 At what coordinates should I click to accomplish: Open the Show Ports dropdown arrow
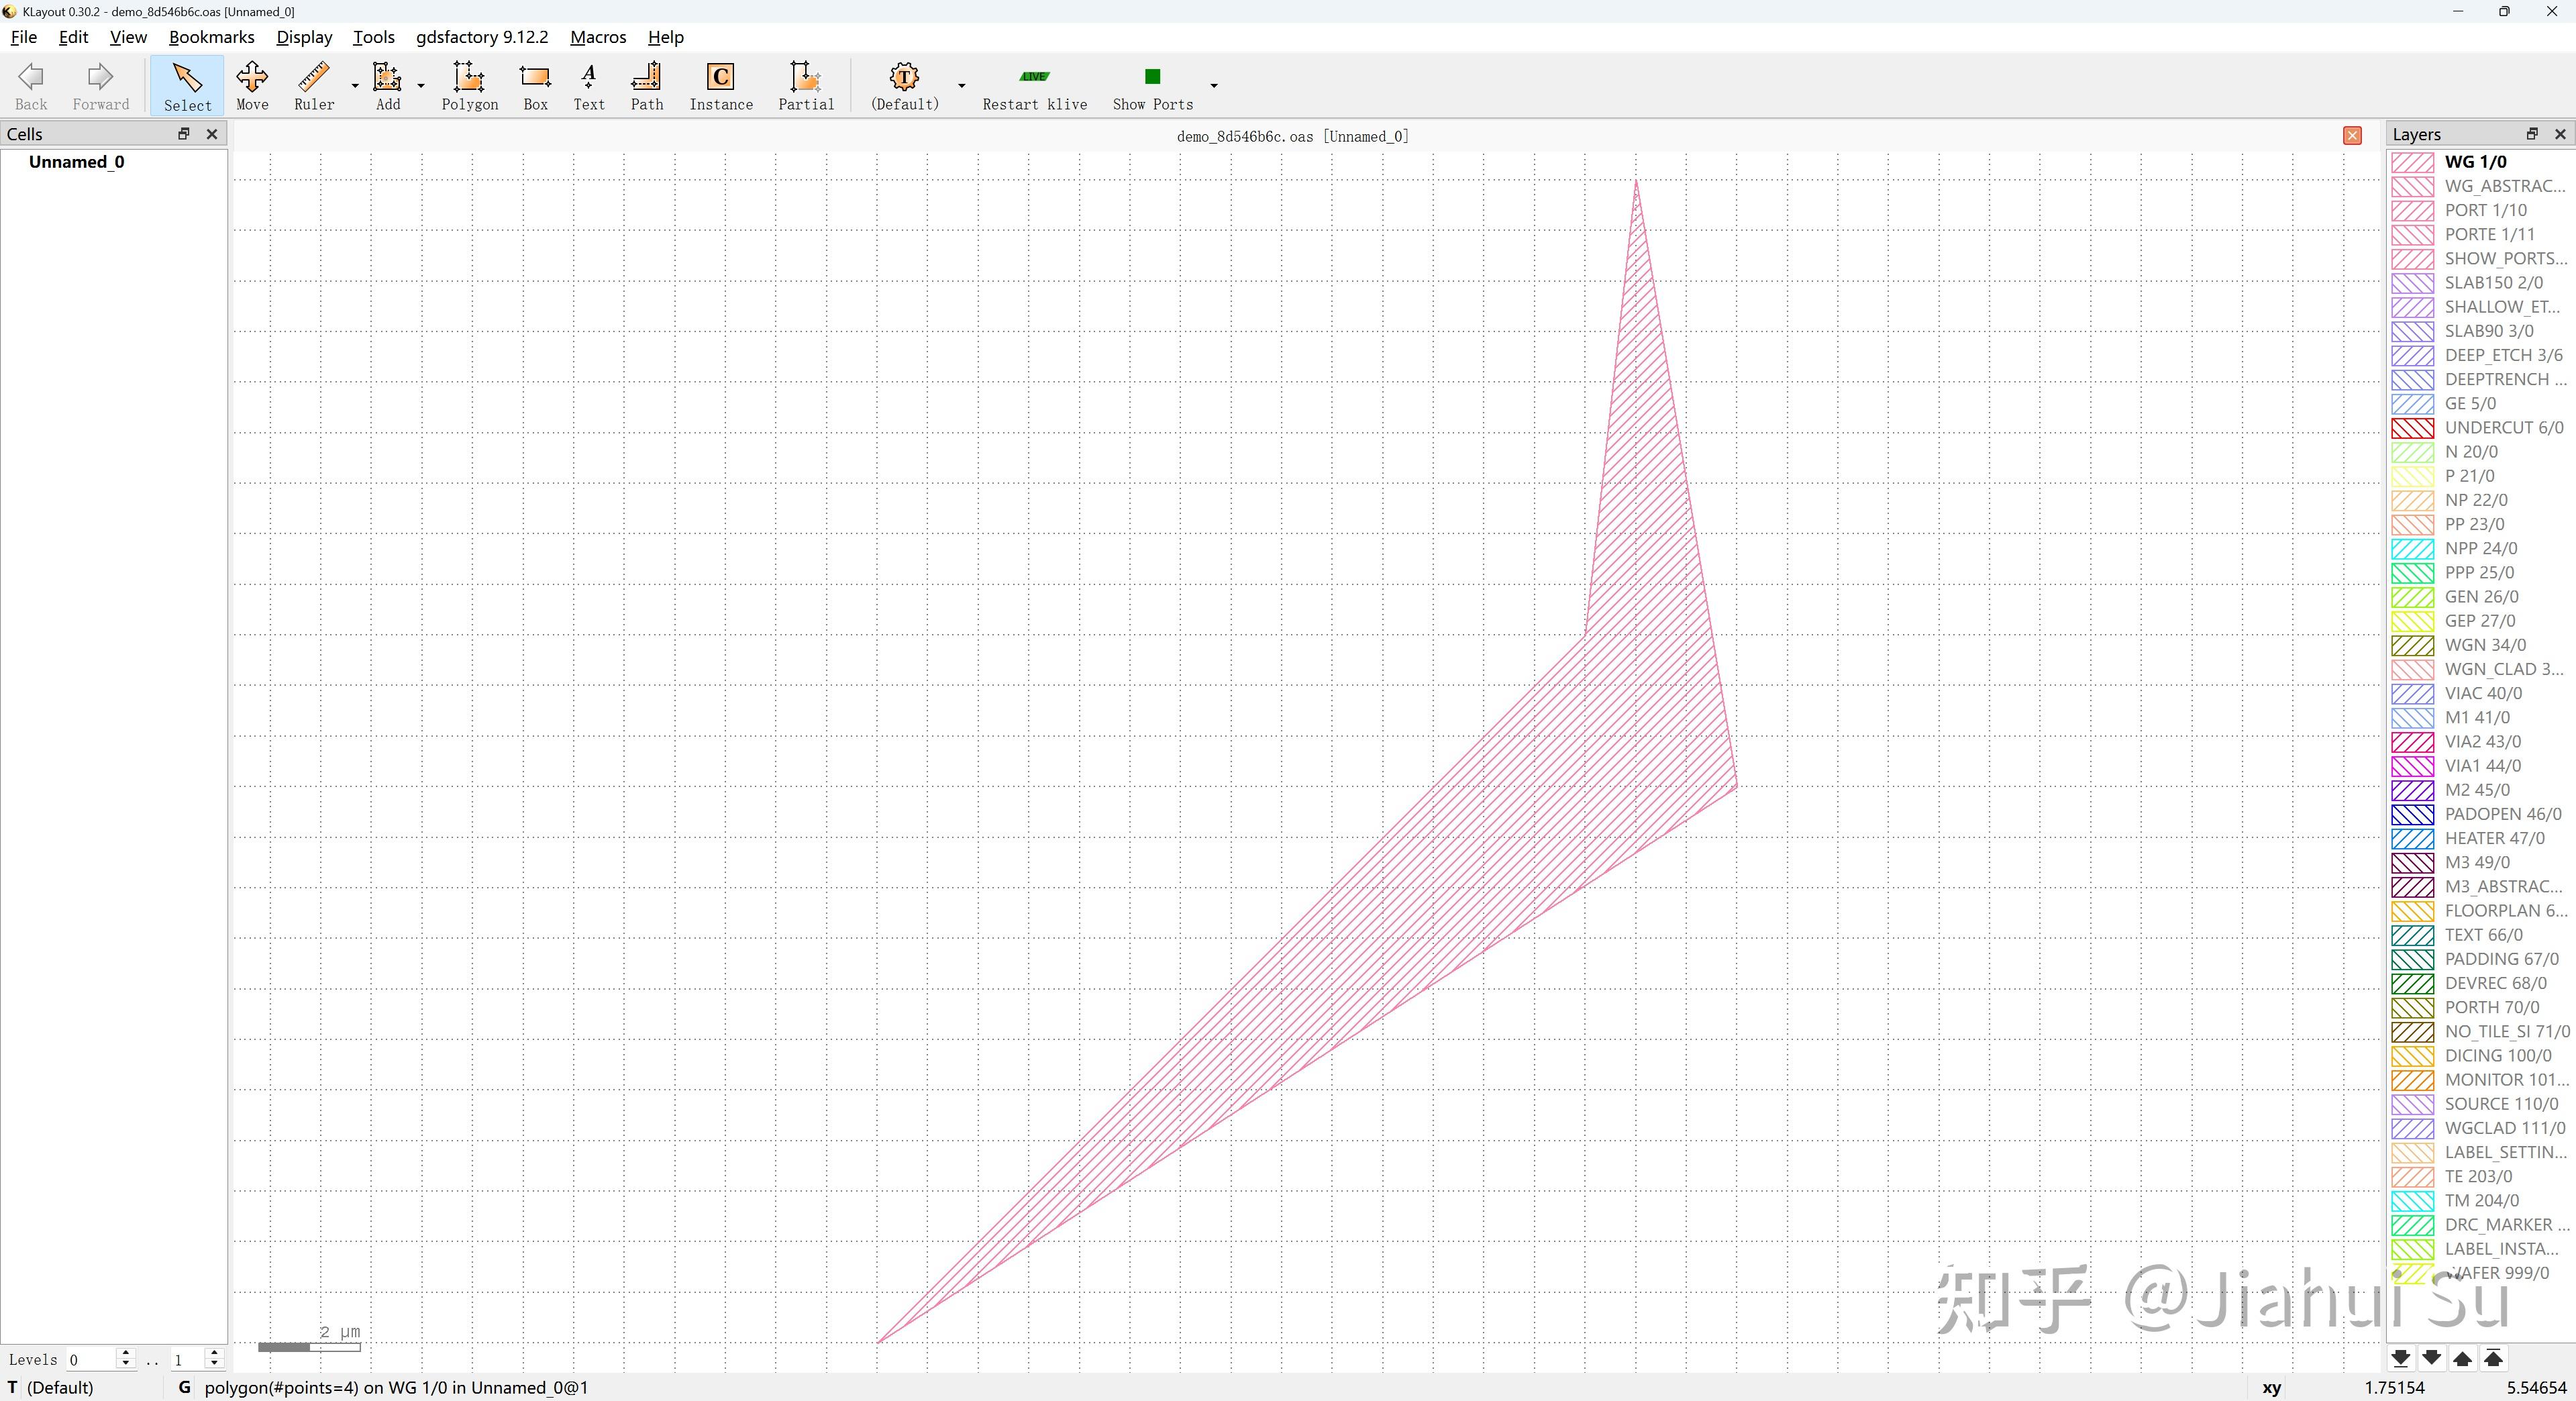[x=1214, y=86]
